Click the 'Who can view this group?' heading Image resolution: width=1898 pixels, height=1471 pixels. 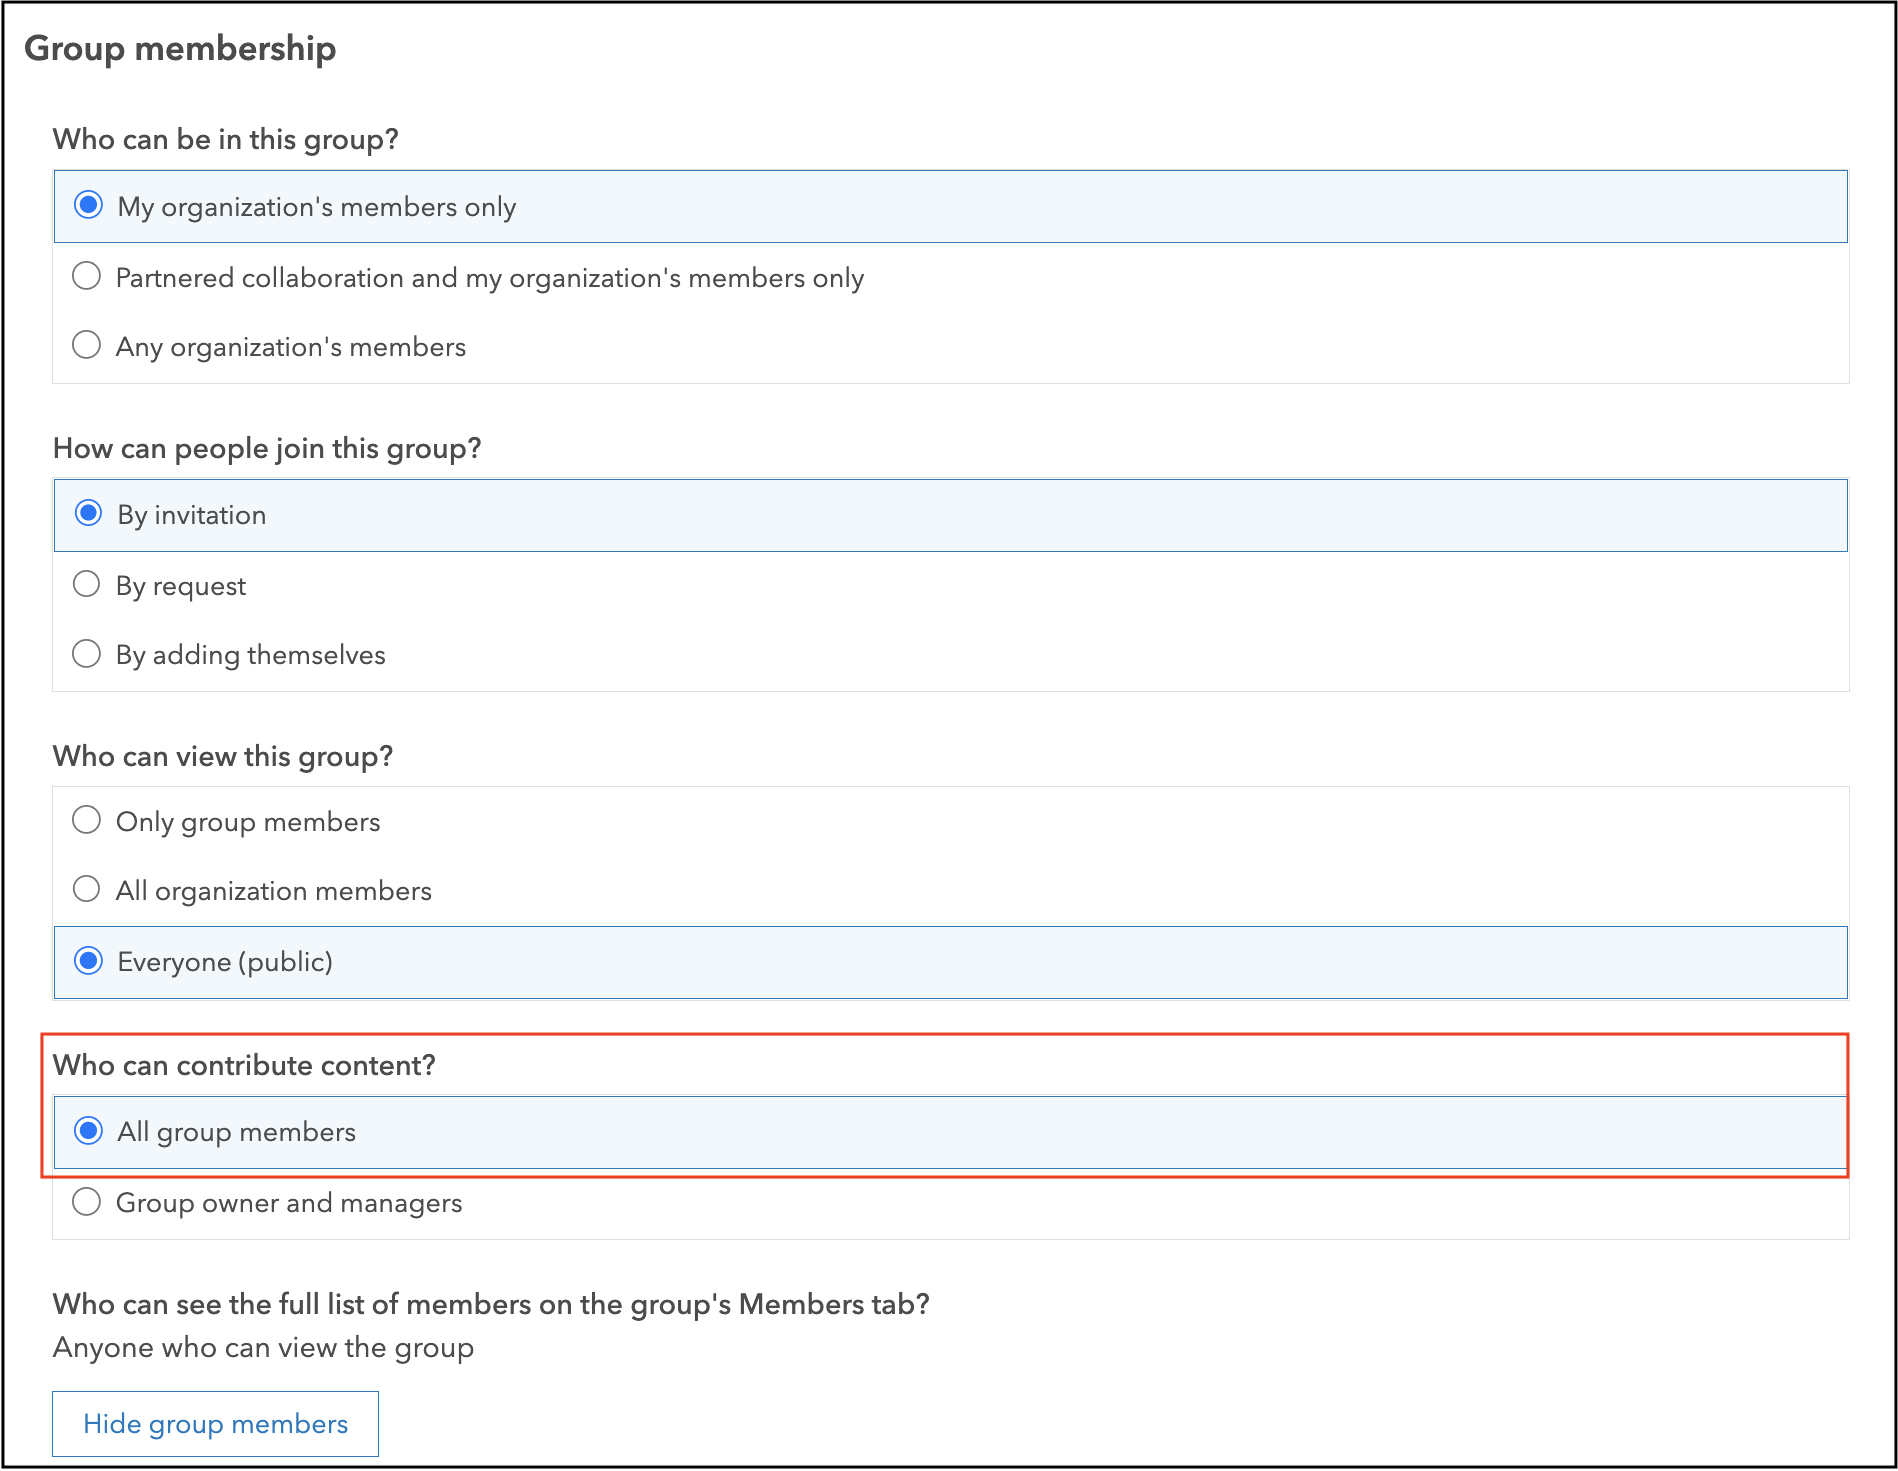(x=223, y=756)
